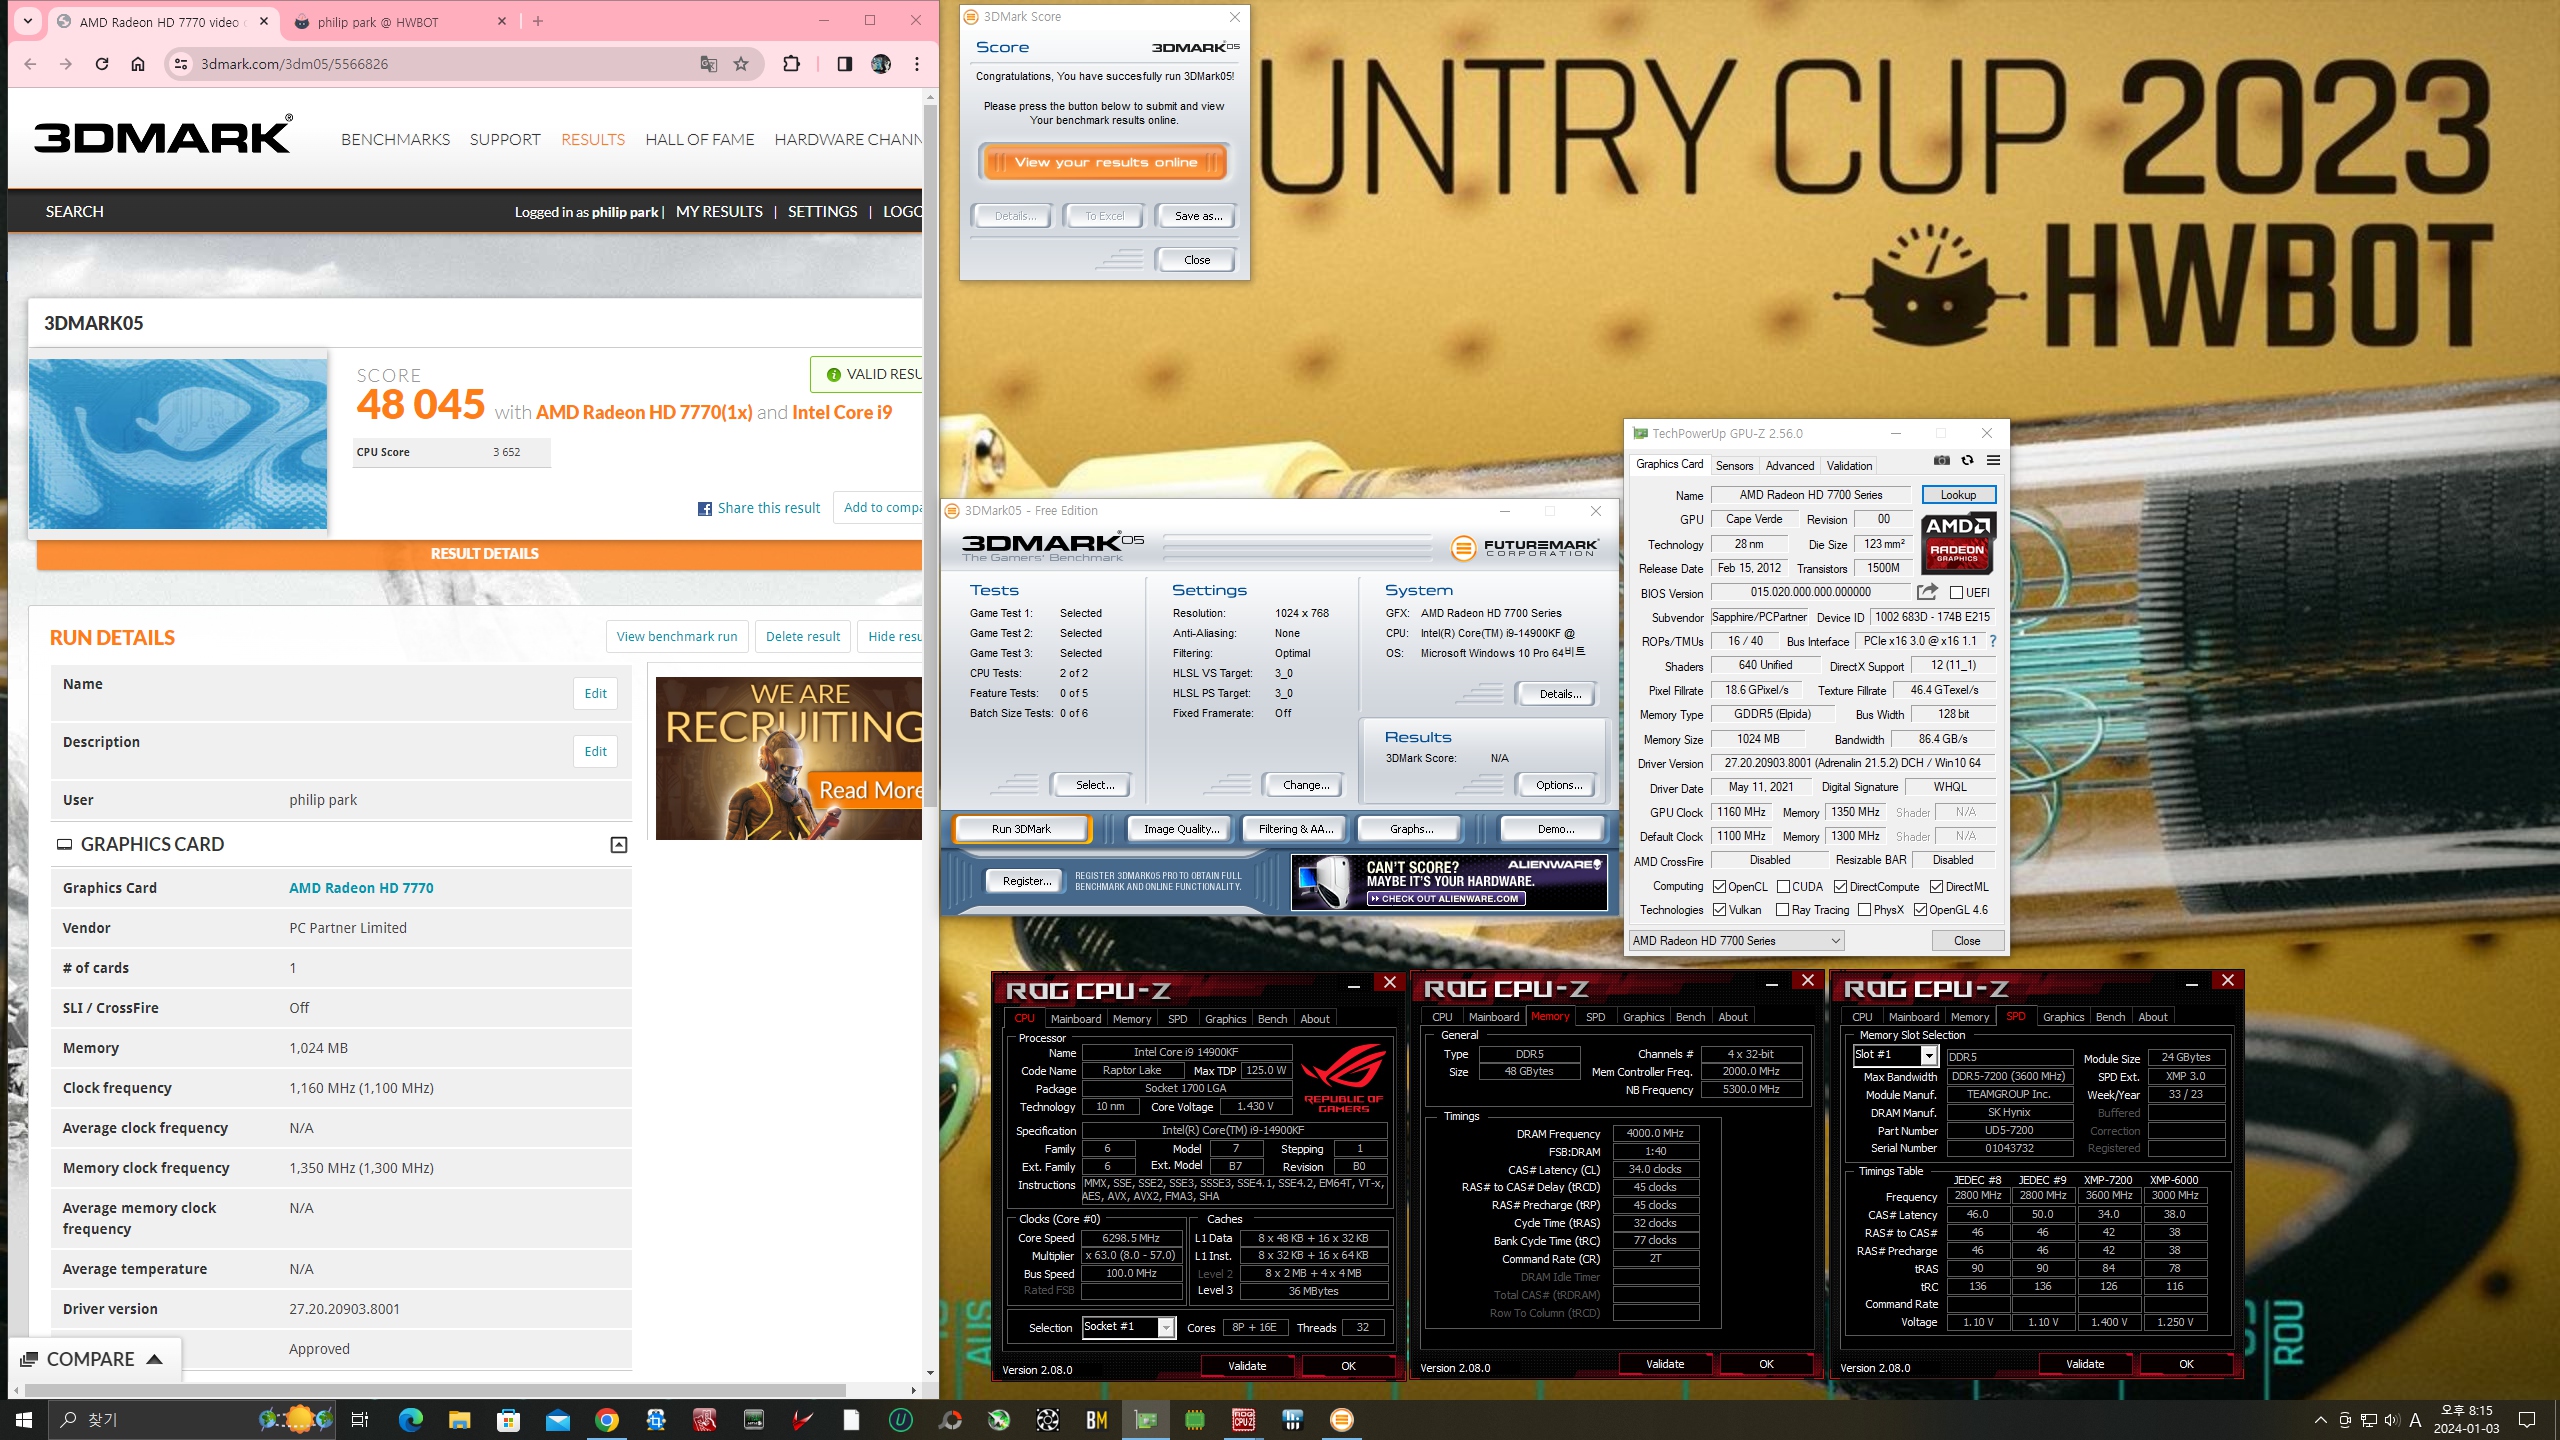Screen dimensions: 2560x1440
Task: Click the 3DMark05 result thumbnail image
Action: [178, 443]
